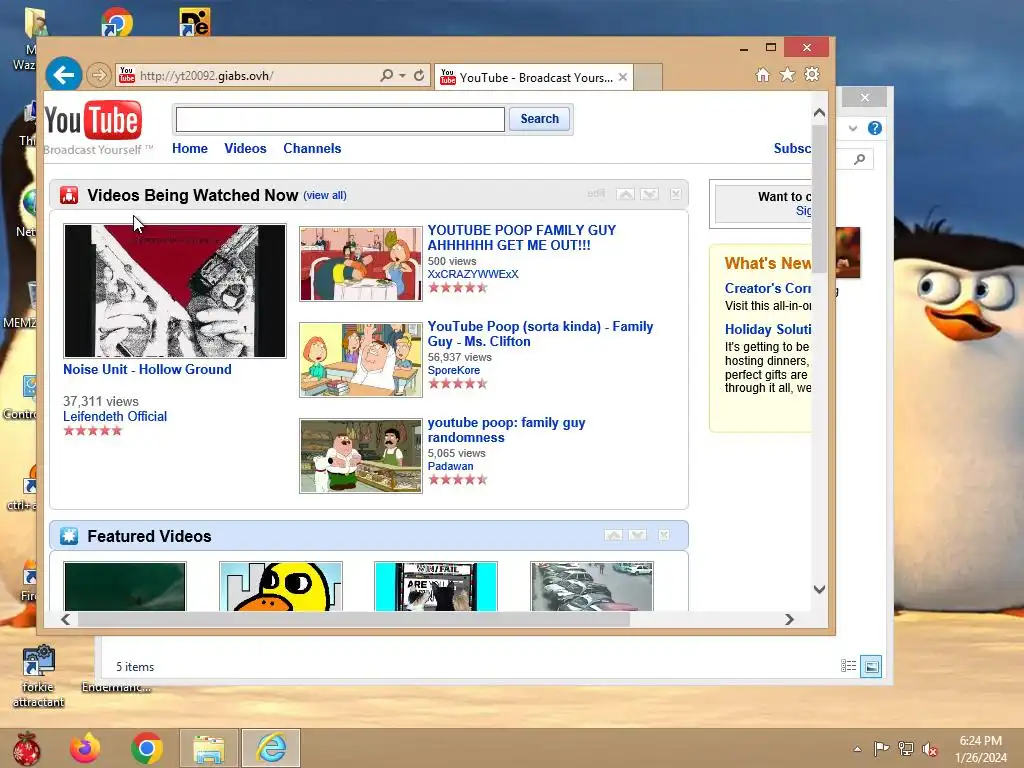Click the horizontal scrollbar thumb
Image resolution: width=1024 pixels, height=768 pixels.
click(x=354, y=619)
